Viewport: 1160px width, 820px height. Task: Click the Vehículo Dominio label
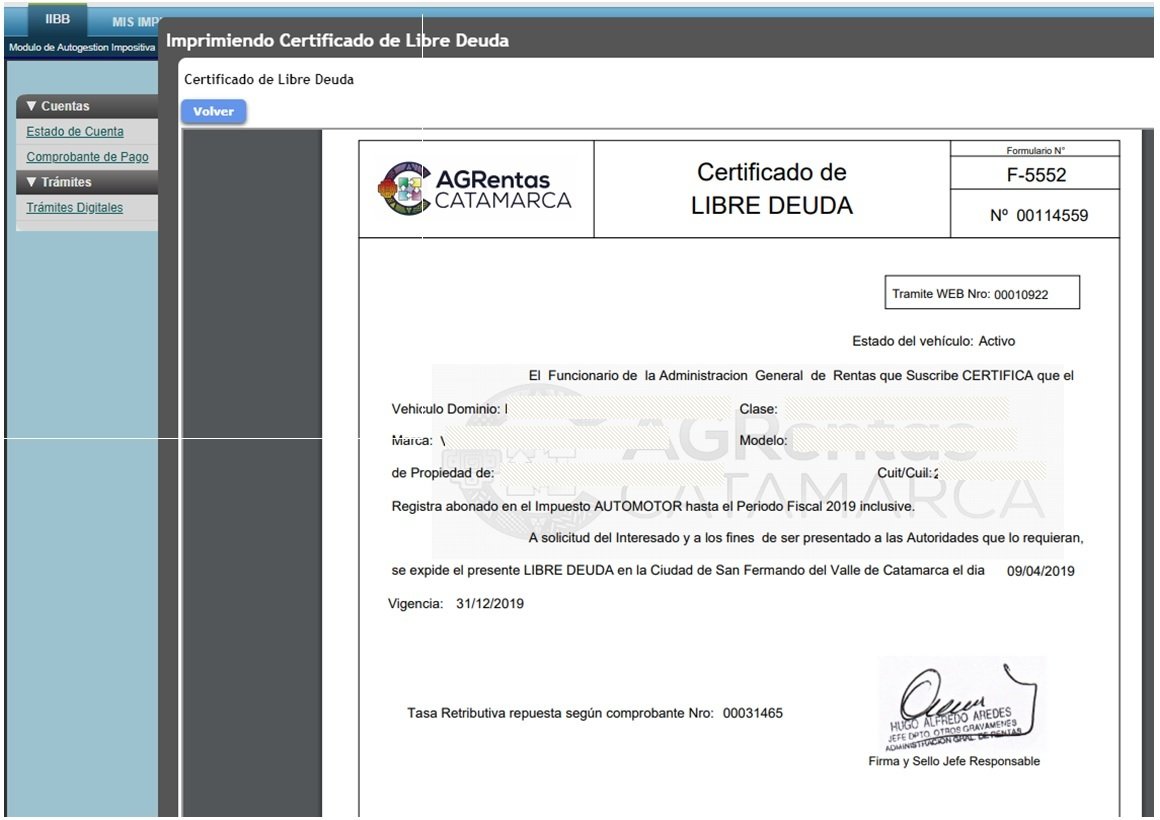(446, 409)
